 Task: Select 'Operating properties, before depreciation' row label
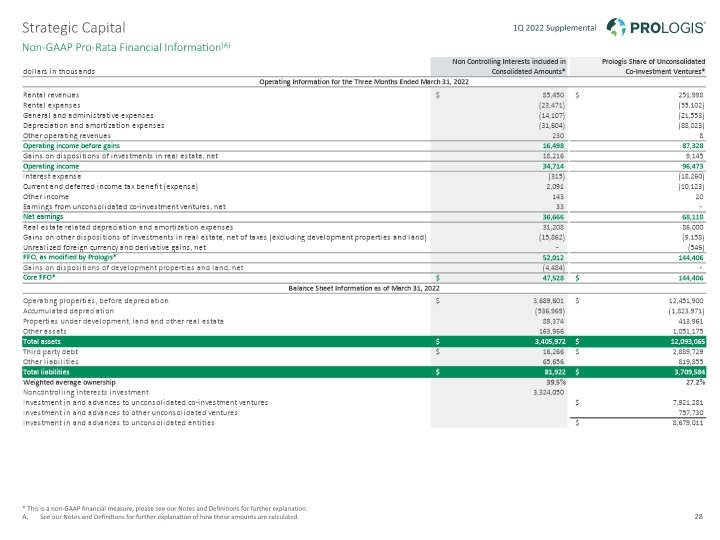click(x=96, y=301)
